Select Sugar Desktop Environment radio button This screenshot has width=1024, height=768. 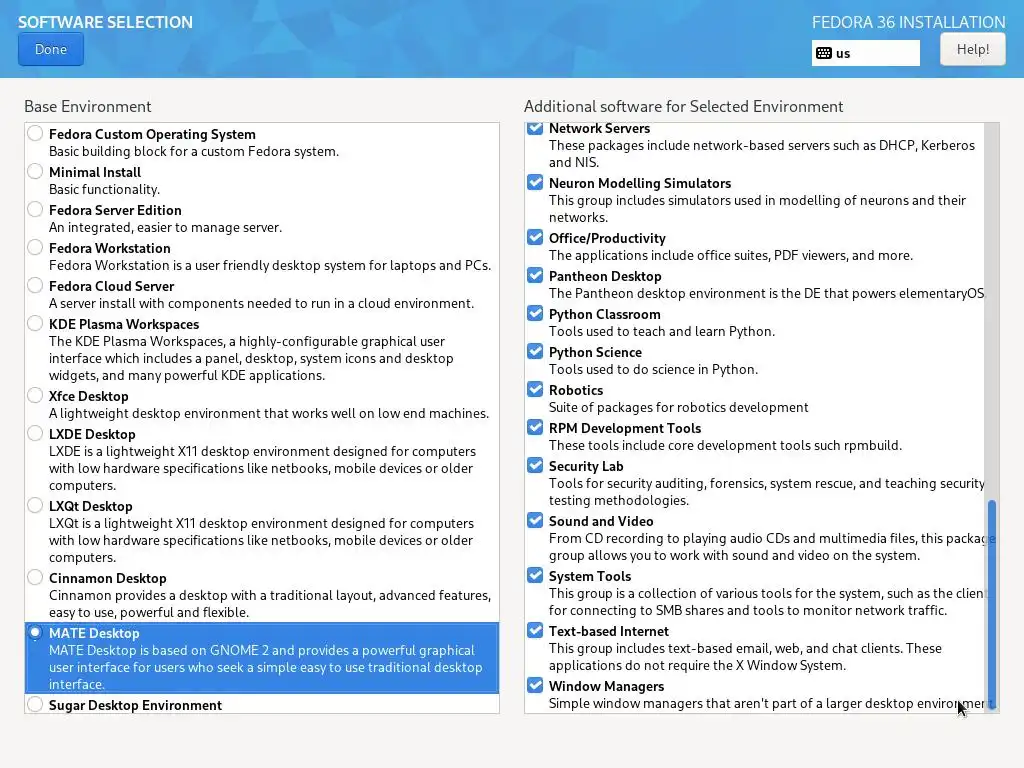35,704
